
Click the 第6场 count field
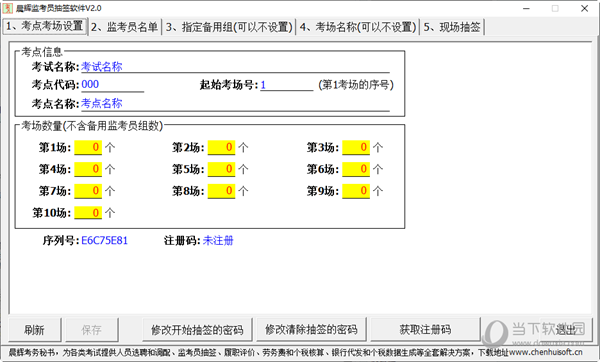(x=356, y=169)
